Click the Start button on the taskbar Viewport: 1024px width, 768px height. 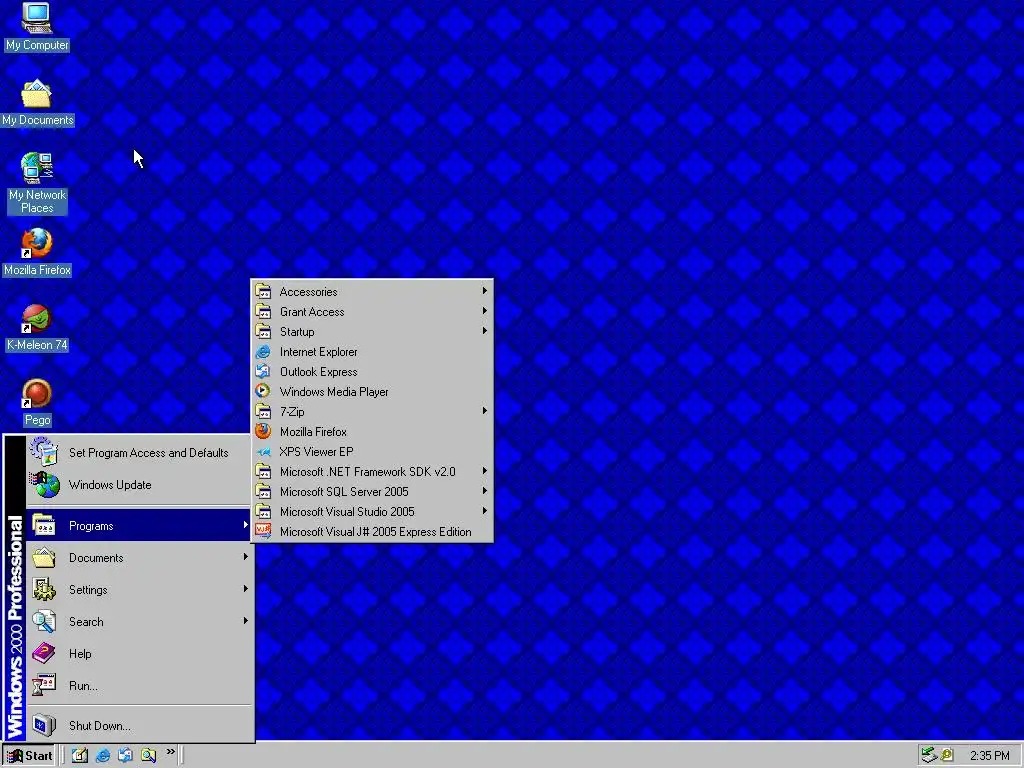tap(29, 756)
